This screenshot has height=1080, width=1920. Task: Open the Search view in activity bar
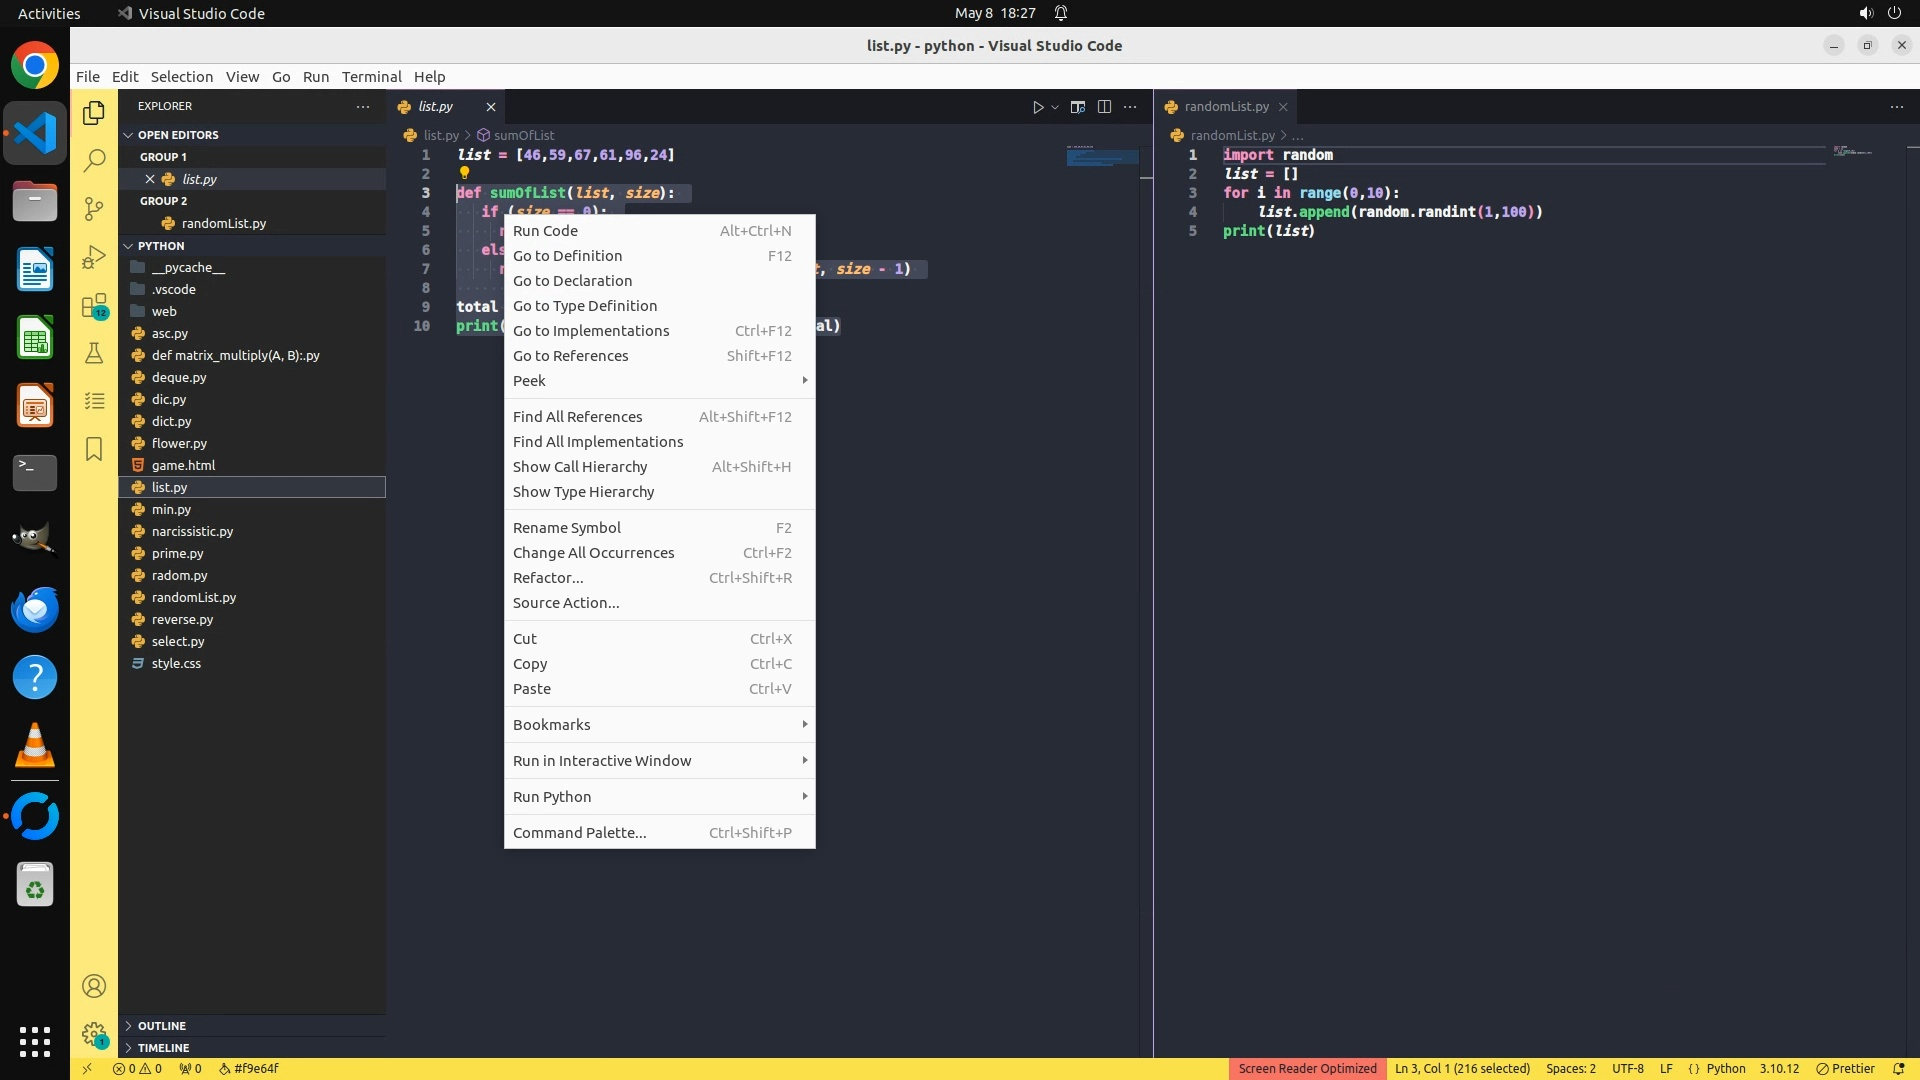(94, 160)
